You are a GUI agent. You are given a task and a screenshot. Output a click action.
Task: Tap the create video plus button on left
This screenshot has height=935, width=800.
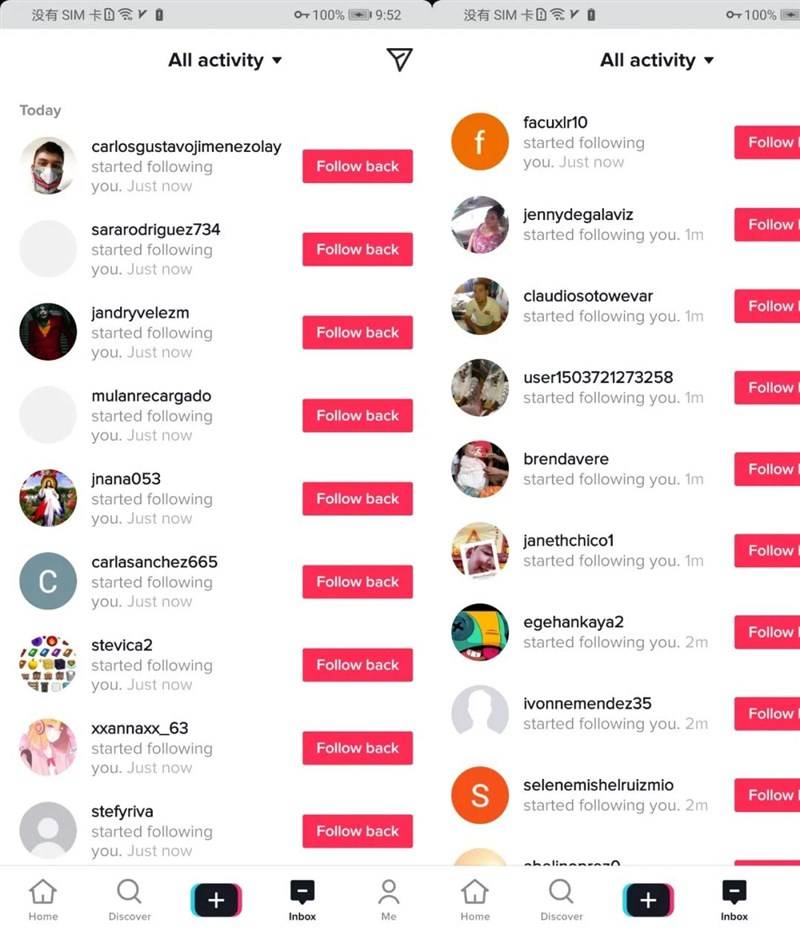click(216, 900)
